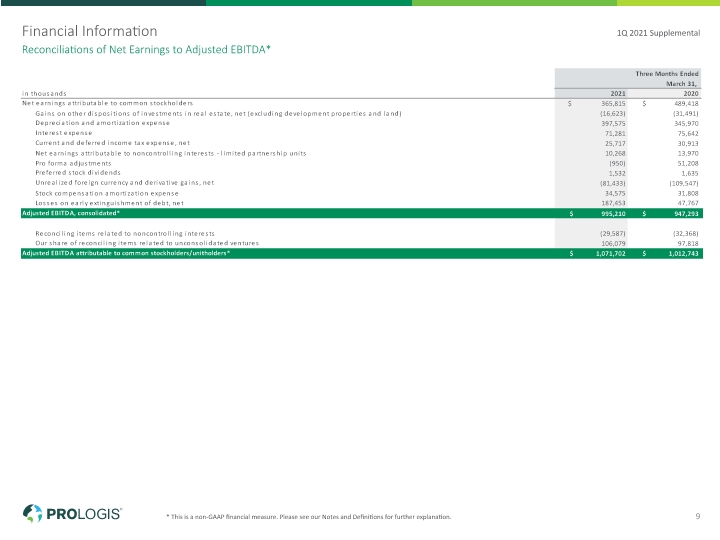This screenshot has width=720, height=540.
Task: Click the Adjusted EBITDA attributable to common stockholders row
Action: [361, 253]
